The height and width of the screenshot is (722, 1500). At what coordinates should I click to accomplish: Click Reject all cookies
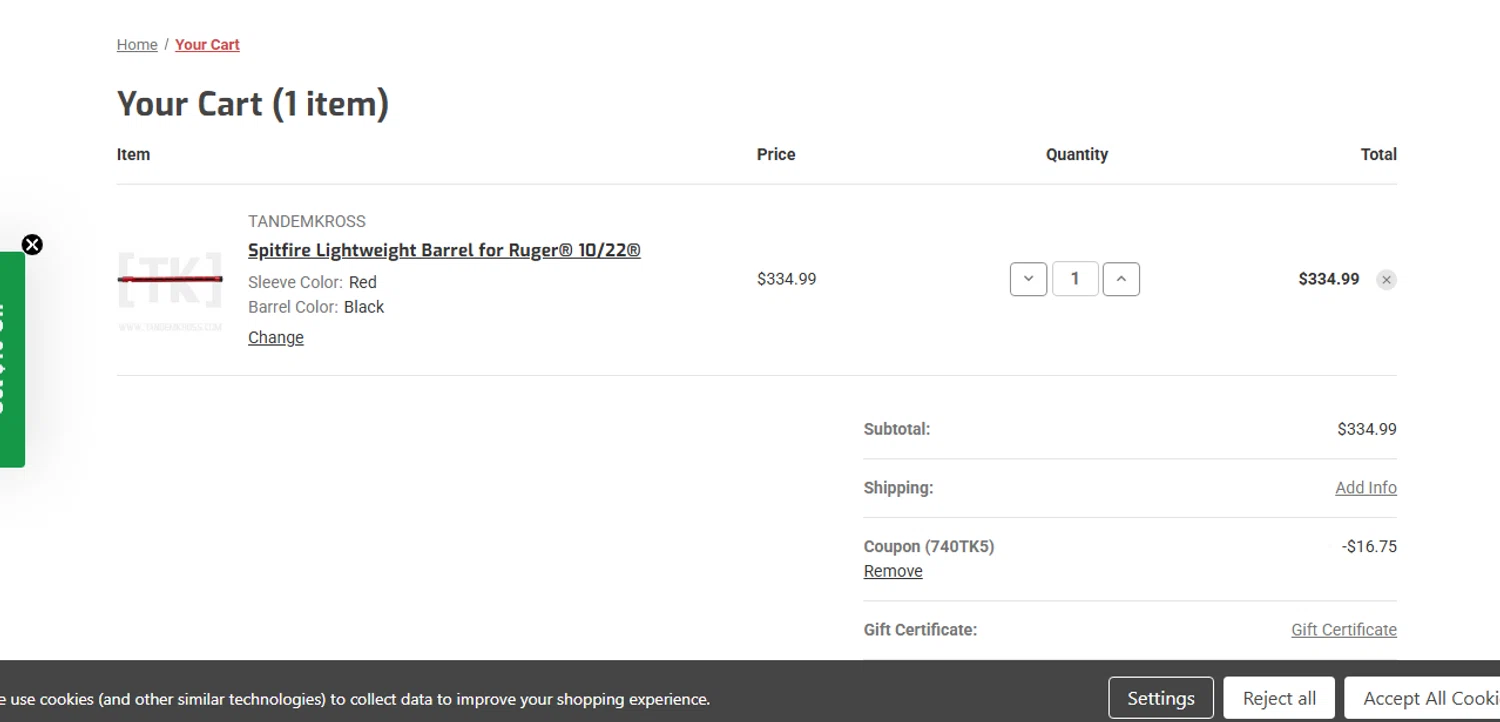tap(1279, 698)
